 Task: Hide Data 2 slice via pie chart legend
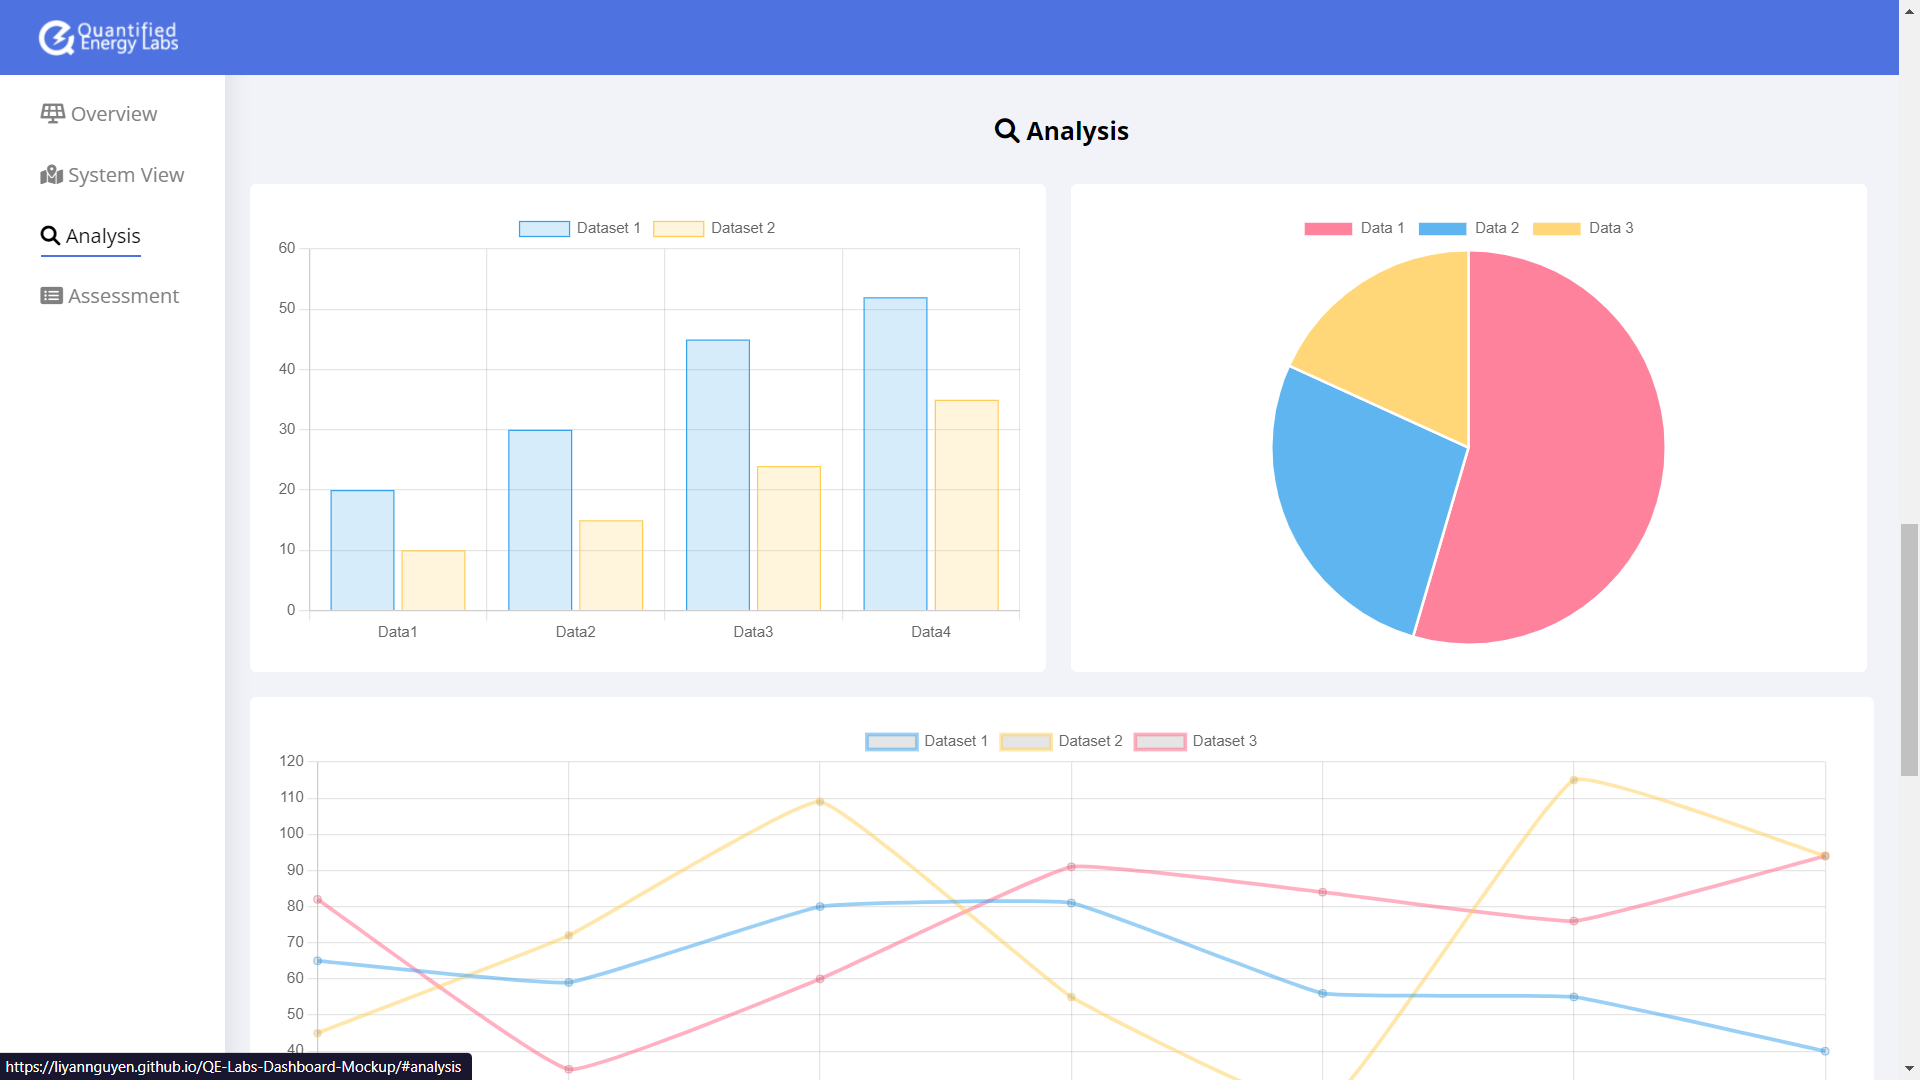1443,228
